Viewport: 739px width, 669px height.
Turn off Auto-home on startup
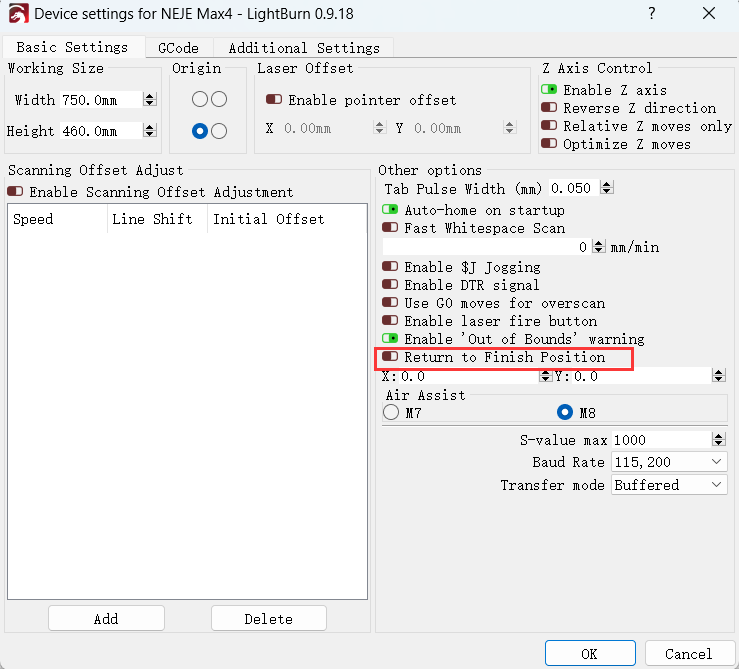click(390, 210)
